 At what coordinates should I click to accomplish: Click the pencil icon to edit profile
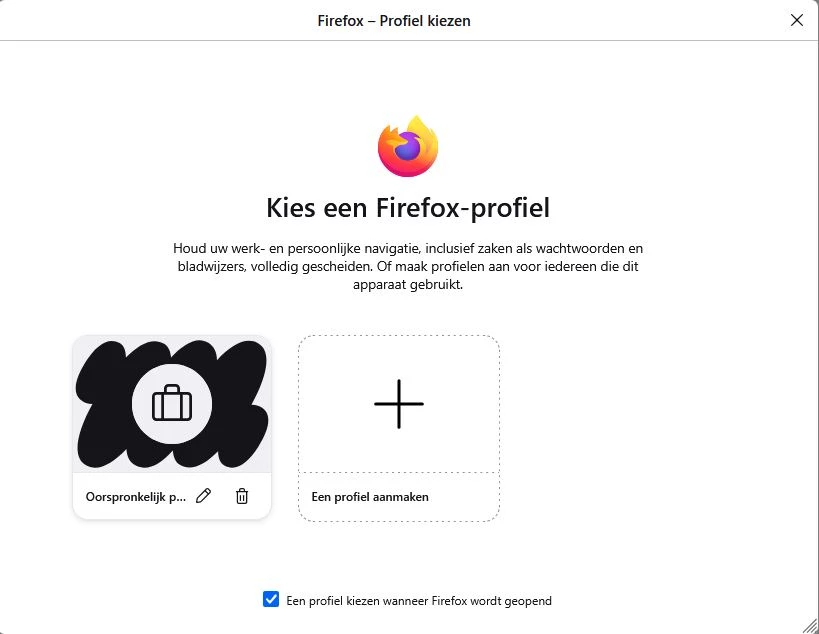204,496
